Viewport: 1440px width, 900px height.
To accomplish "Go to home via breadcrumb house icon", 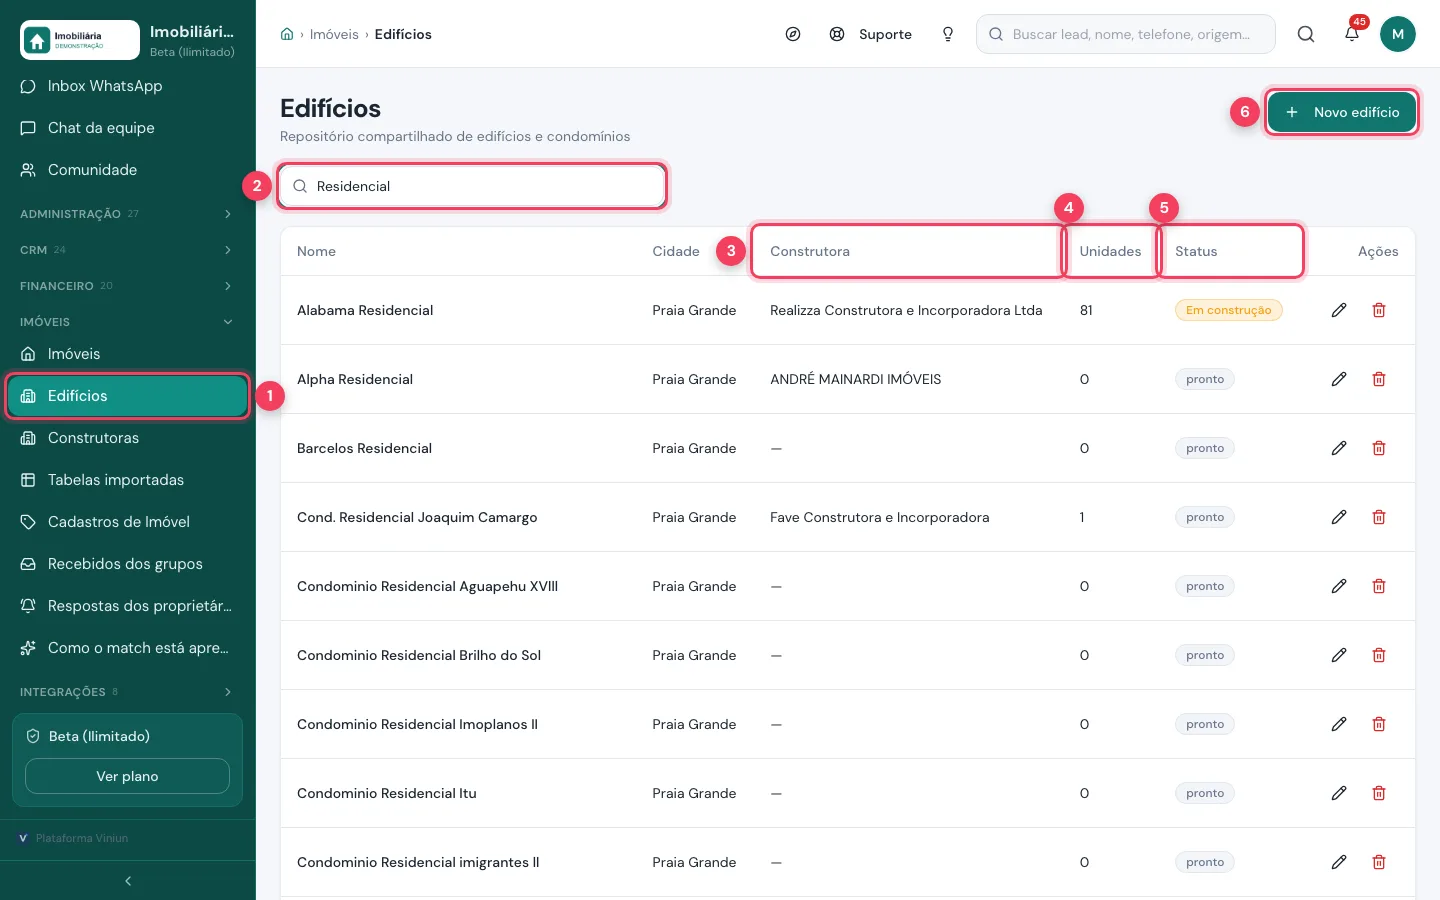I will tap(287, 34).
